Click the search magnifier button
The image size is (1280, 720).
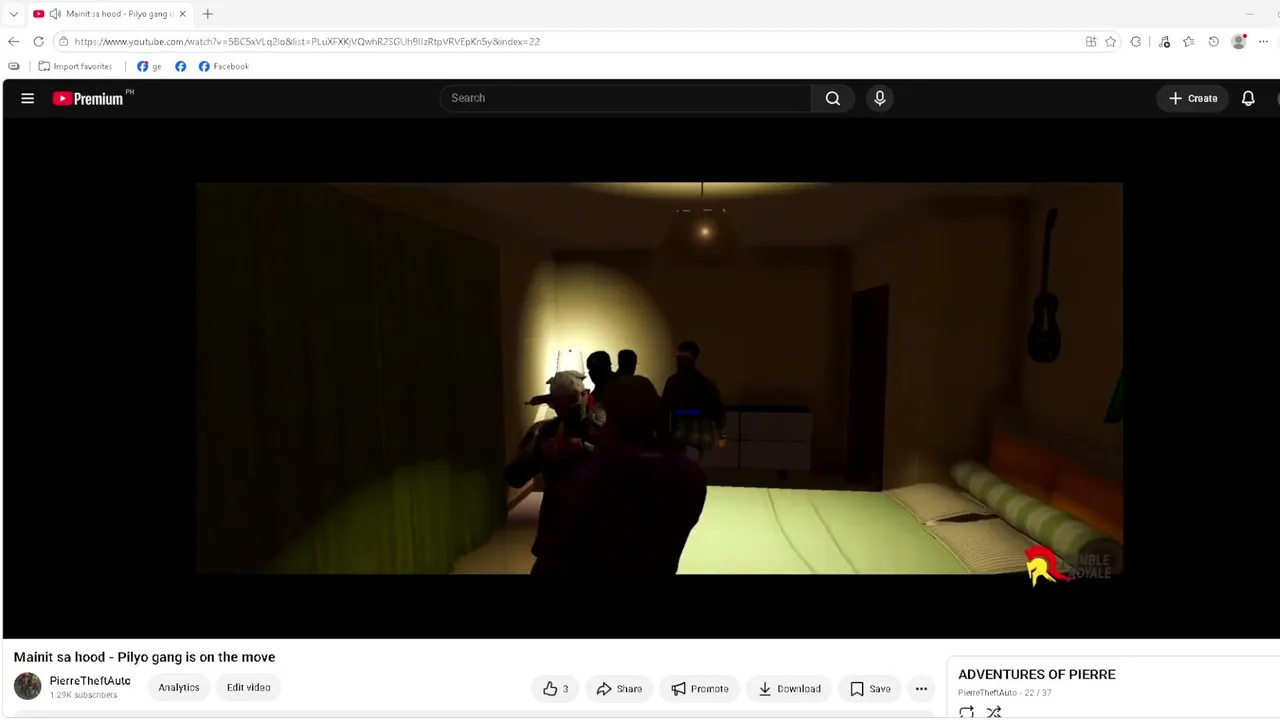[833, 98]
